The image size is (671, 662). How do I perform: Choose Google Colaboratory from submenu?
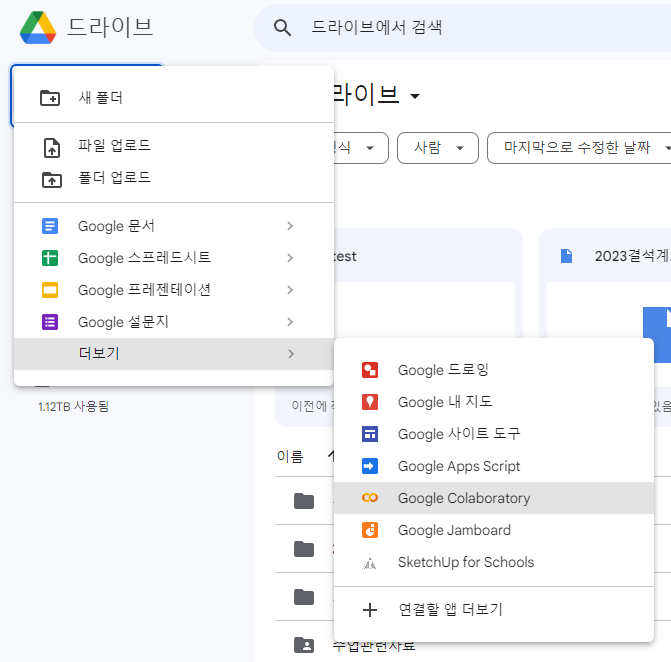click(494, 498)
